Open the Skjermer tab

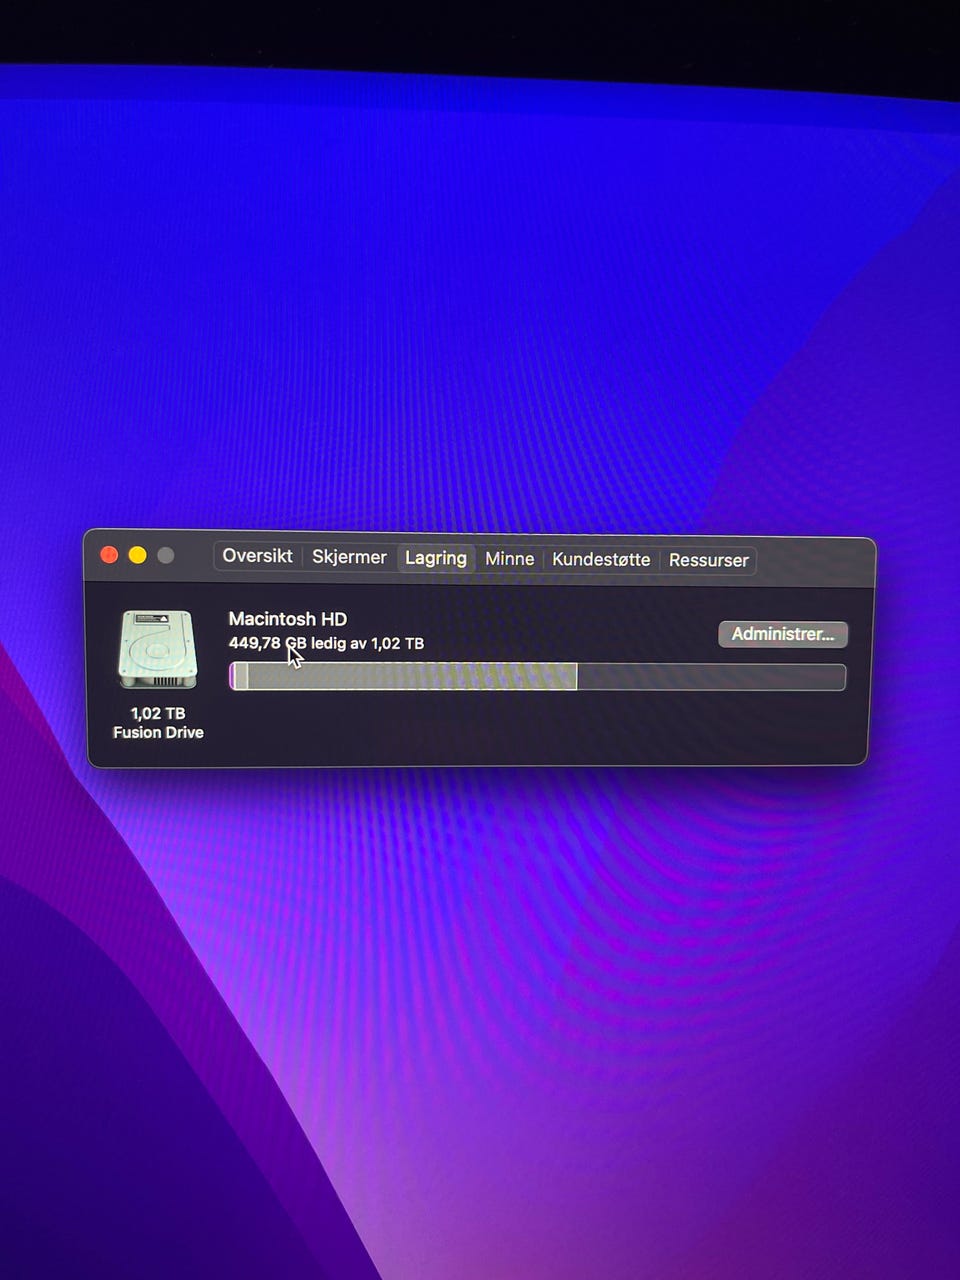pos(349,557)
